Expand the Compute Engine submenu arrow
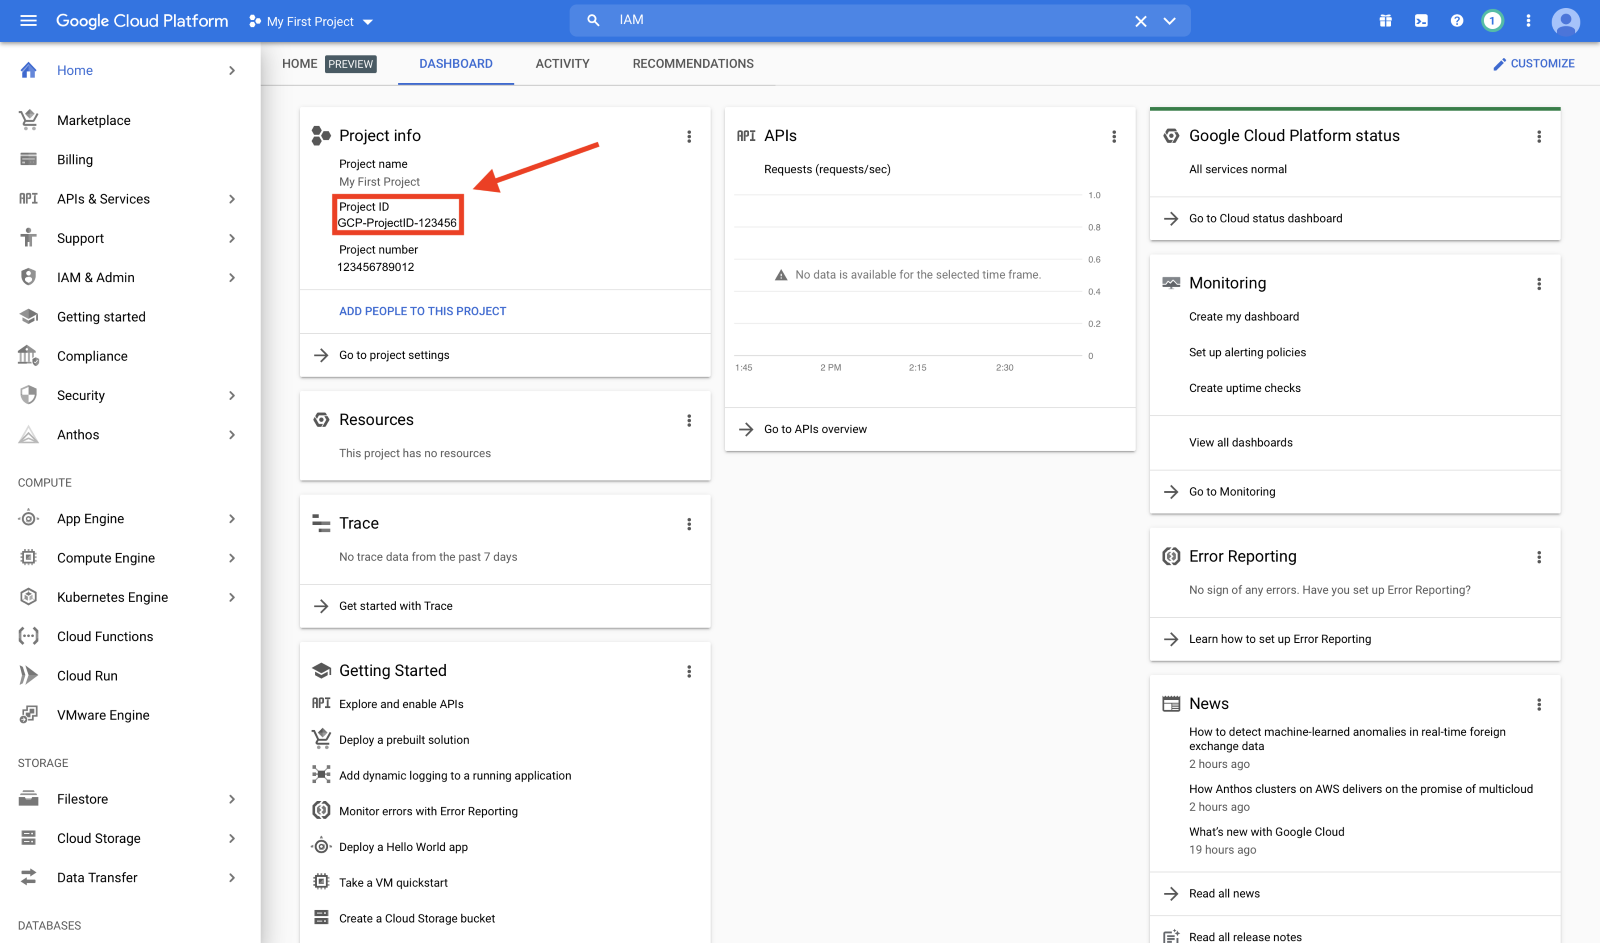1600x943 pixels. point(232,558)
